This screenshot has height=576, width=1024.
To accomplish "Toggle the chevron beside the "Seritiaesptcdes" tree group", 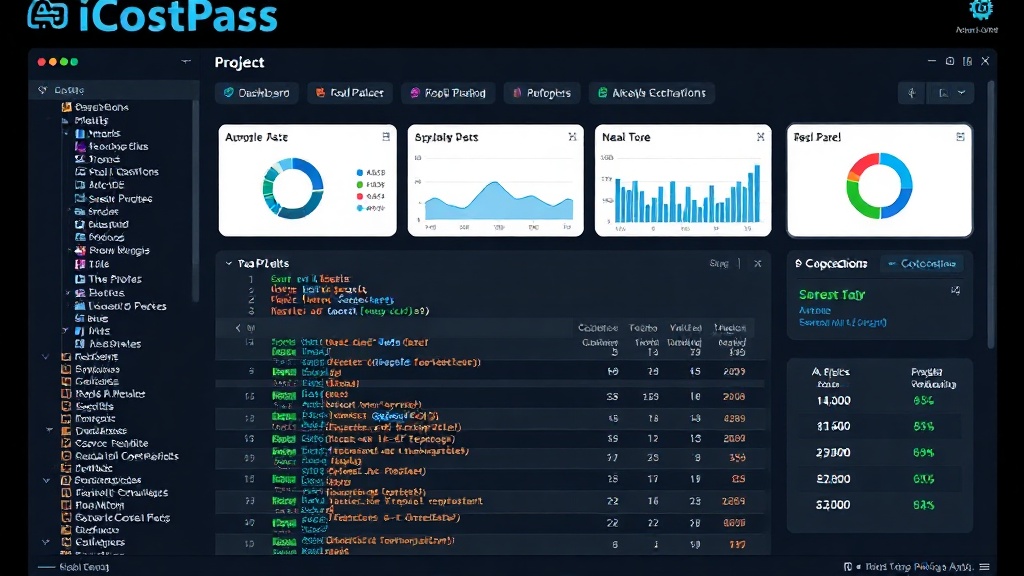I will point(46,480).
